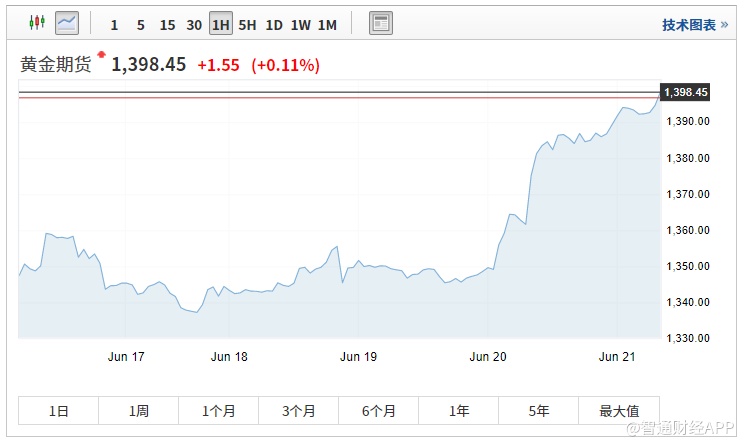Screen dimensions: 744x447
Task: Select the 3个月 range tab
Action: click(299, 410)
